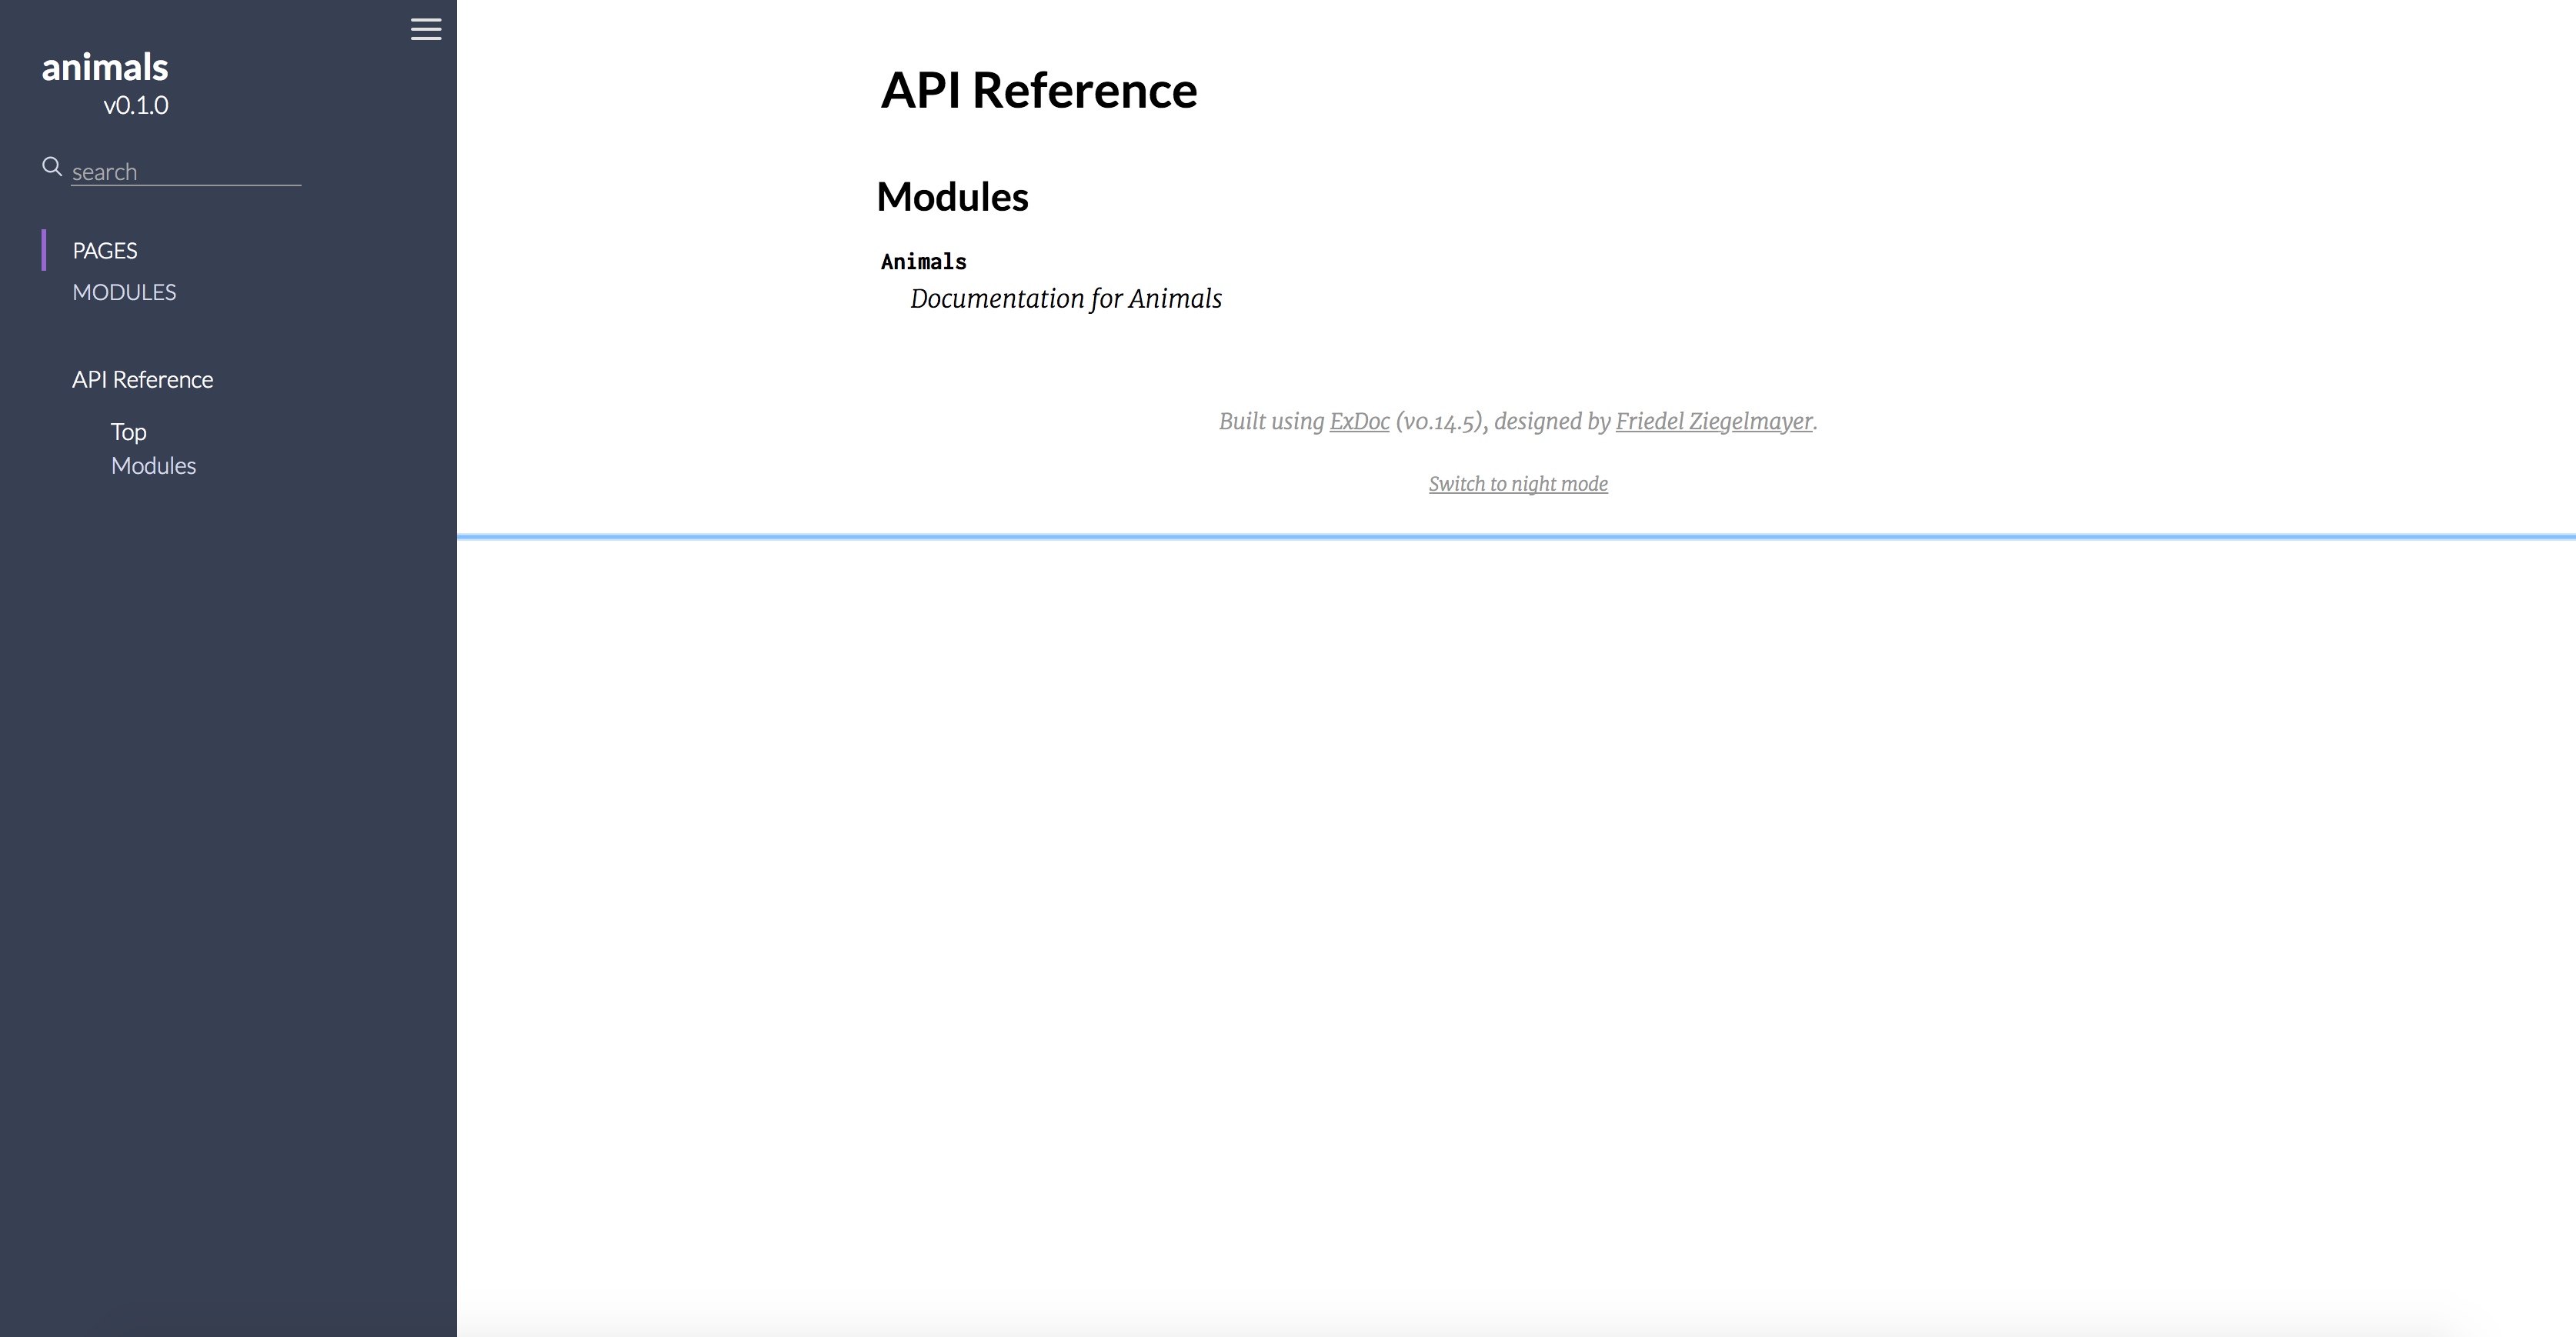The width and height of the screenshot is (2576, 1337).
Task: Switch to the MODULES tab
Action: [124, 292]
